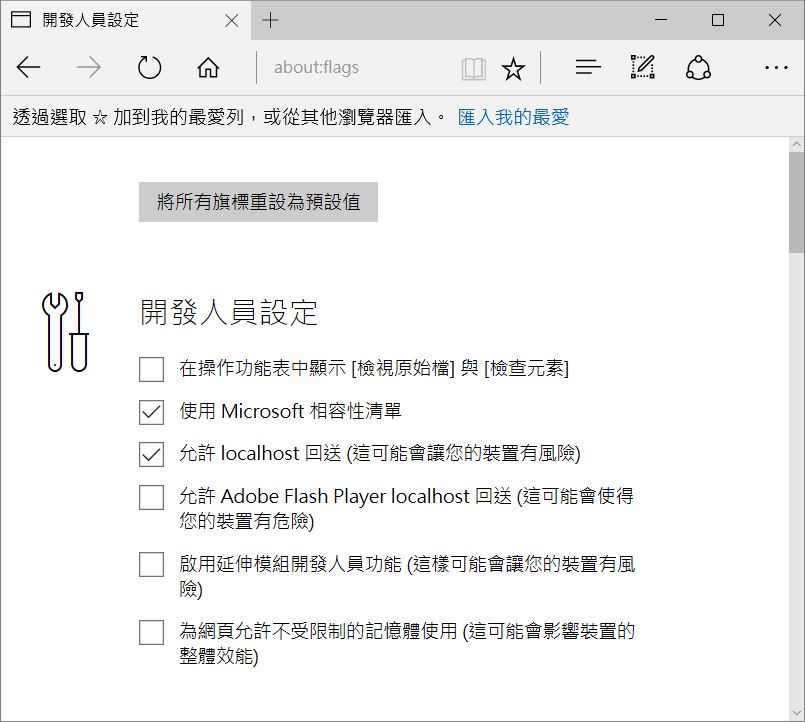Uncheck 使用 Microsoft 相容性清單
The image size is (805, 722).
point(151,412)
